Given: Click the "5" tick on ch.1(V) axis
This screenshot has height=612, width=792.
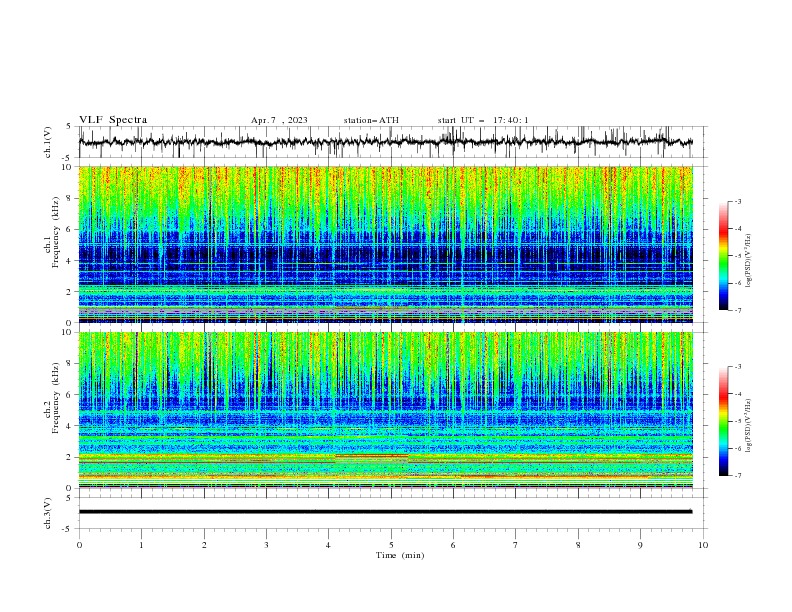Looking at the screenshot, I should pyautogui.click(x=70, y=127).
